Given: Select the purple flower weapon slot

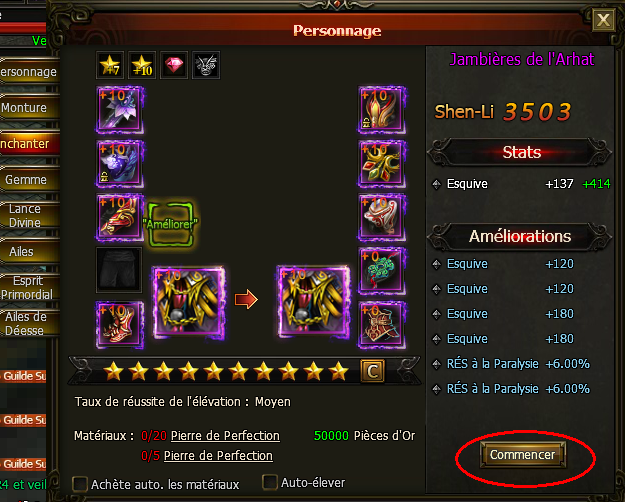Looking at the screenshot, I should click(119, 110).
